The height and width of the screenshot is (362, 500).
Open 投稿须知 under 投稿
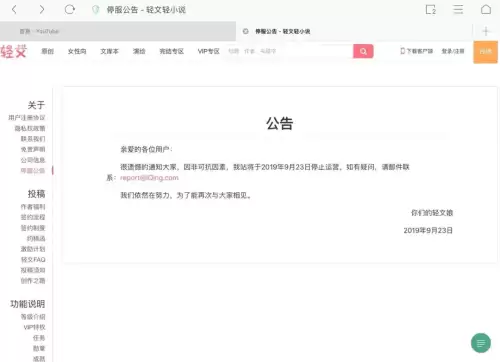pyautogui.click(x=33, y=270)
